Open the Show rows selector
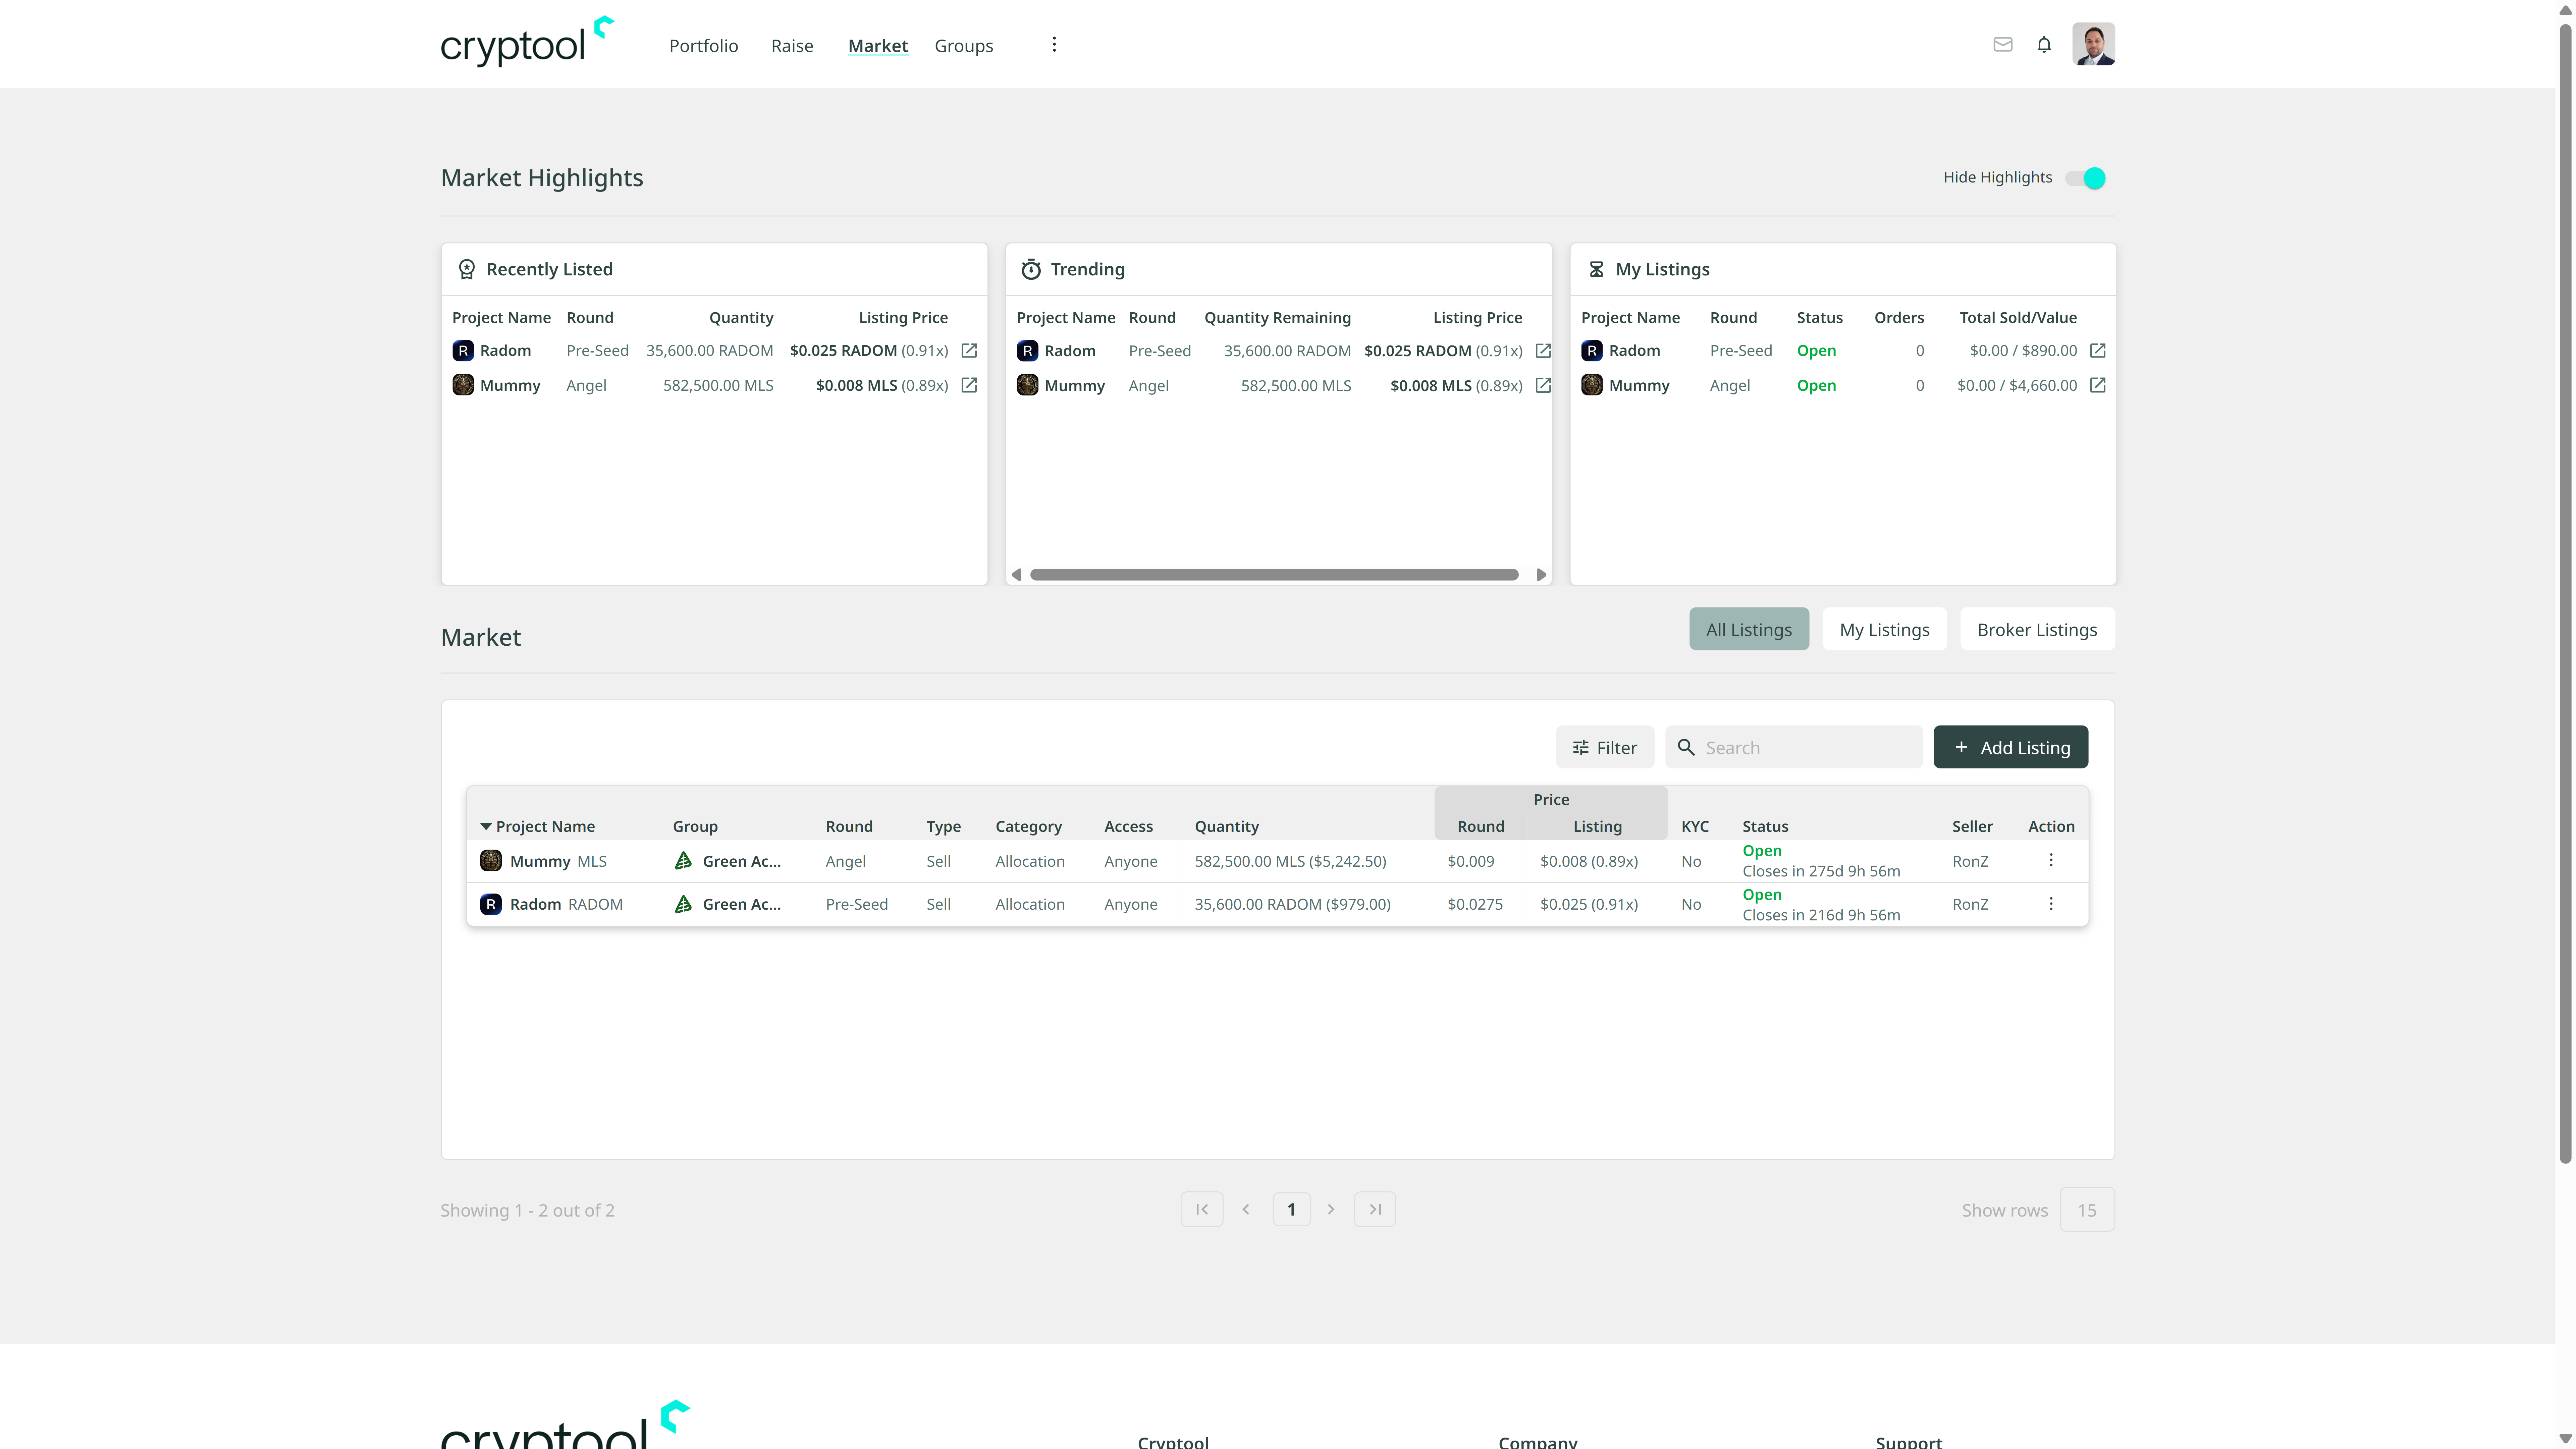This screenshot has height=1449, width=2576. (x=2087, y=1210)
